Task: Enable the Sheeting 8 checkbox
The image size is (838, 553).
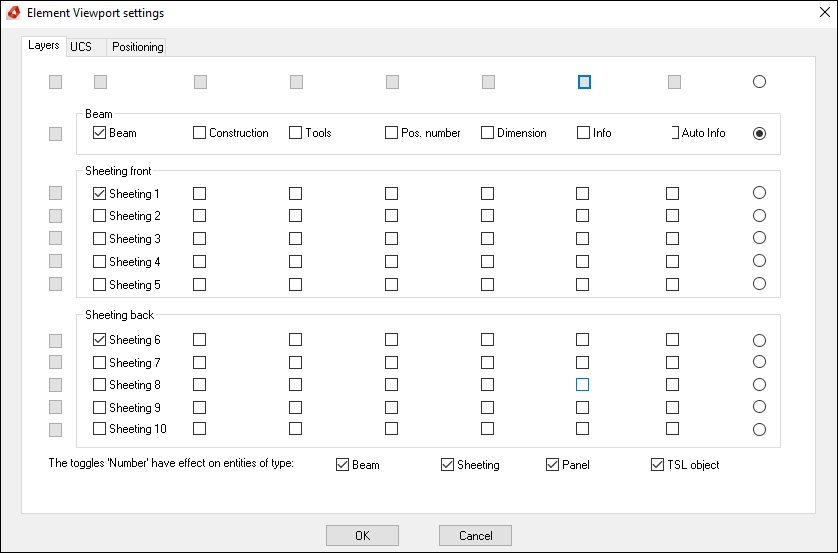Action: [99, 384]
